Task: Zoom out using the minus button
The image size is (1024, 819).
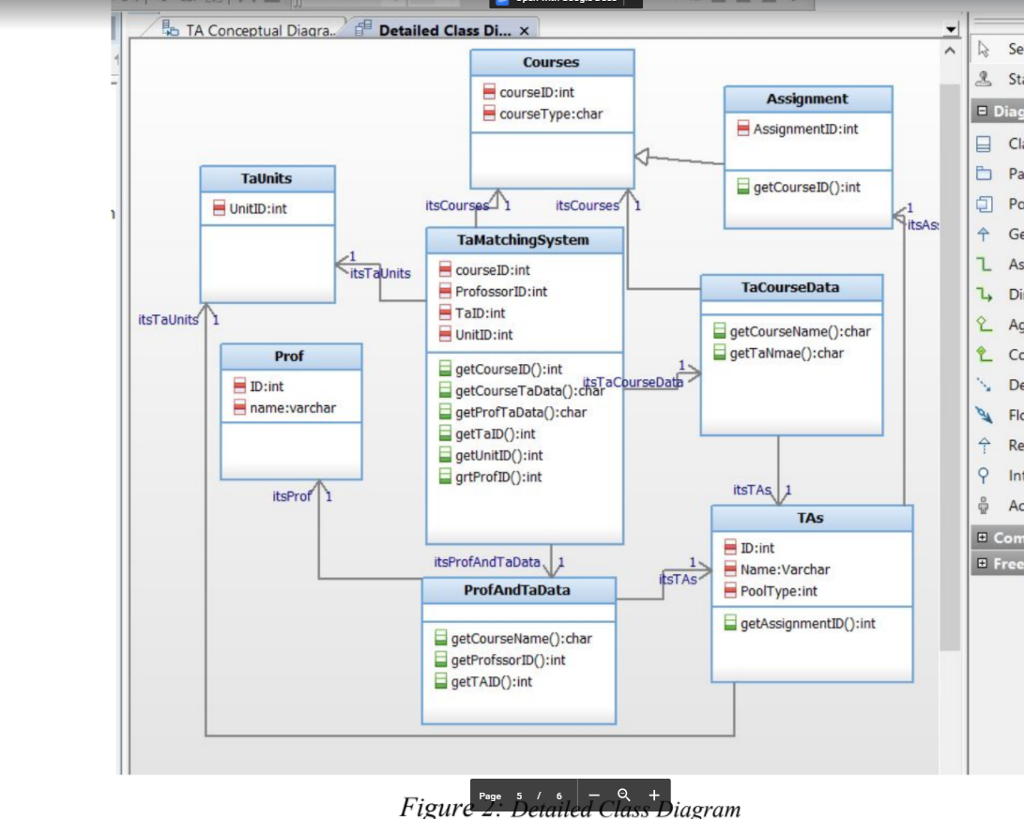Action: (x=594, y=795)
